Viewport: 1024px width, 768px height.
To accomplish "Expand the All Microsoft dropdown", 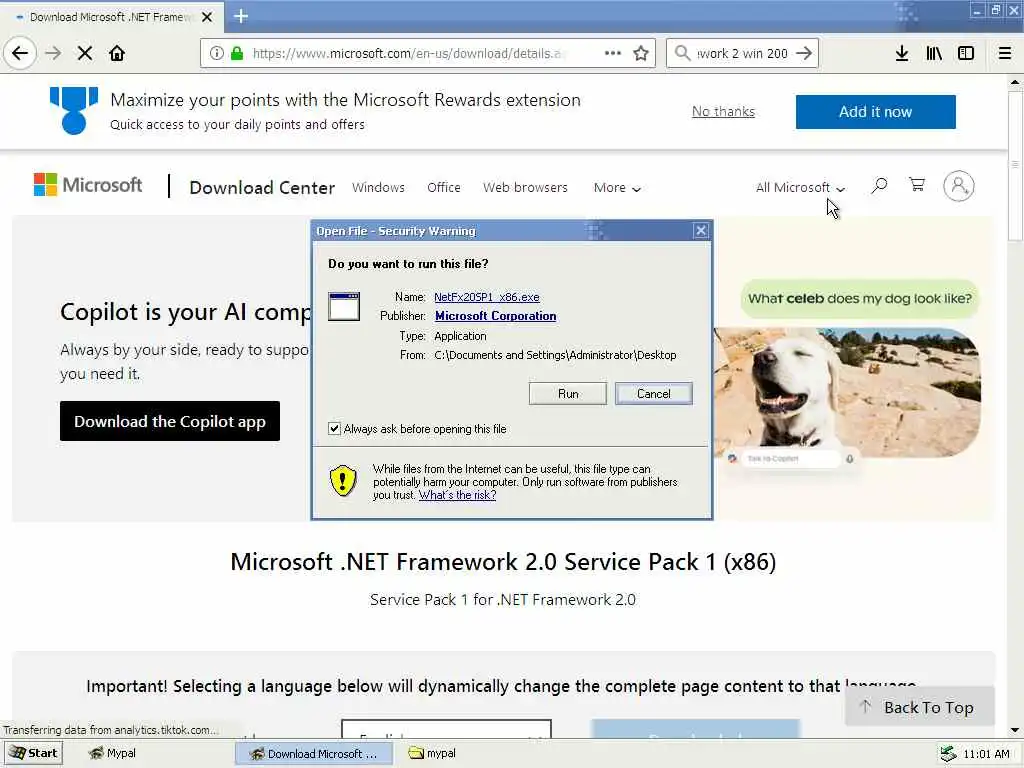I will pos(800,188).
